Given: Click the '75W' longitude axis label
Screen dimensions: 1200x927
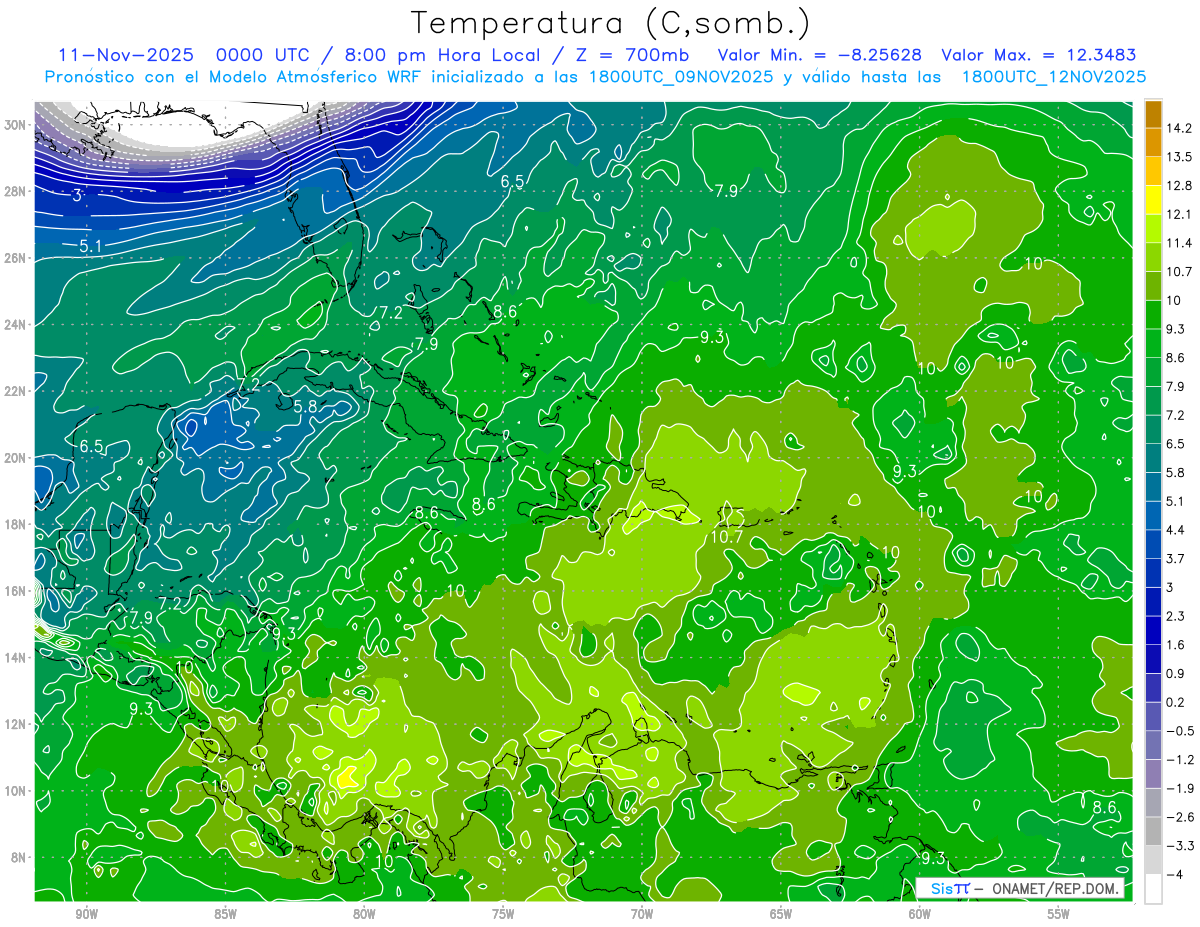Looking at the screenshot, I should point(503,913).
